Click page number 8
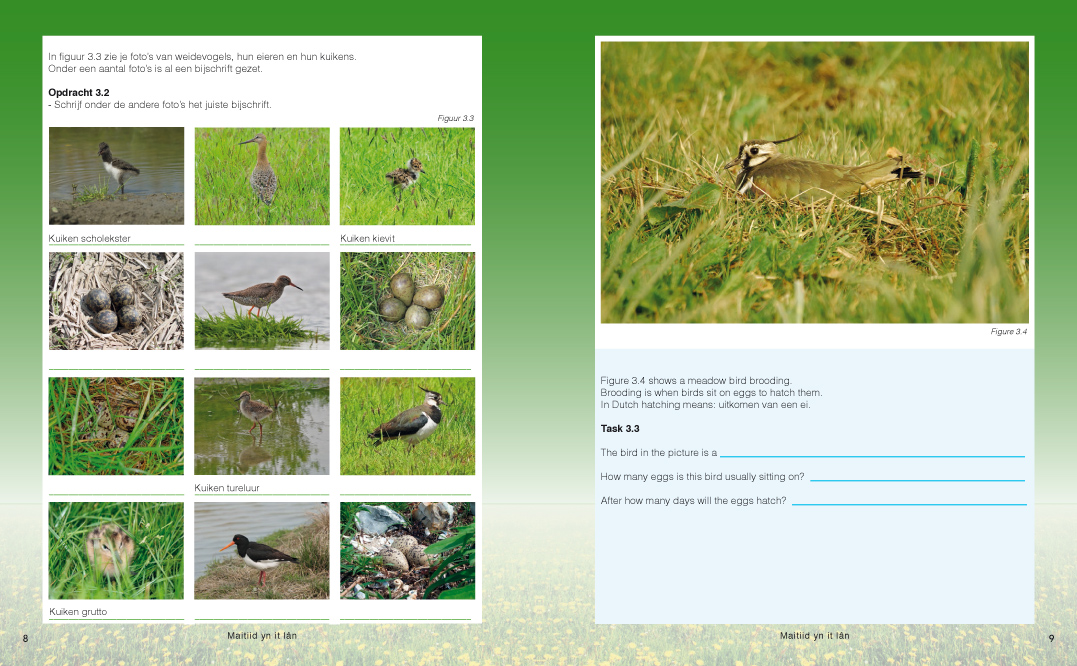This screenshot has width=1077, height=666. tap(25, 639)
